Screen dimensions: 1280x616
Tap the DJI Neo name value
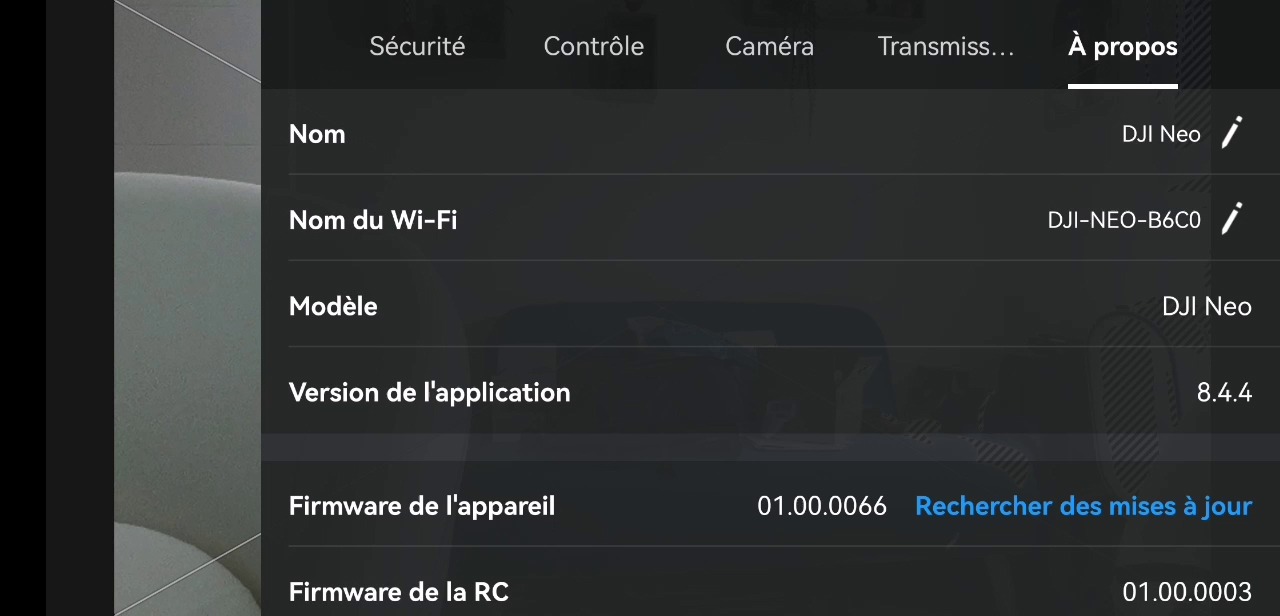click(1161, 134)
